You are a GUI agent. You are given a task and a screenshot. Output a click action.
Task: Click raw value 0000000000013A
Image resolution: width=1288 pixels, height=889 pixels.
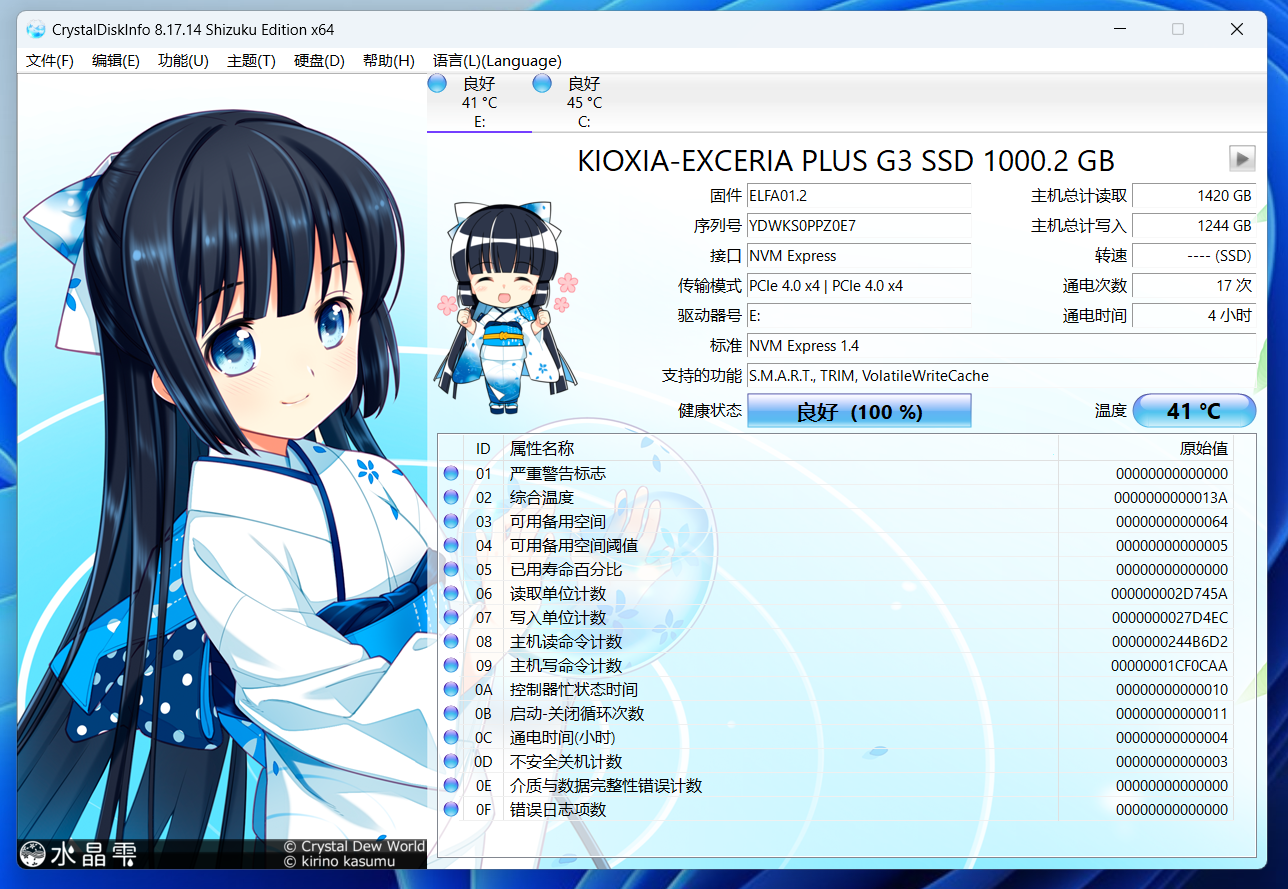[1171, 497]
